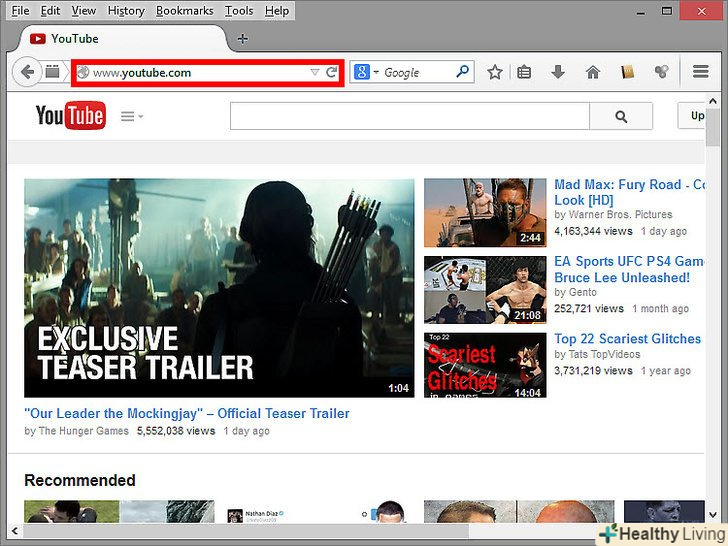
Task: Open the Downloads arrow icon
Action: 558,72
